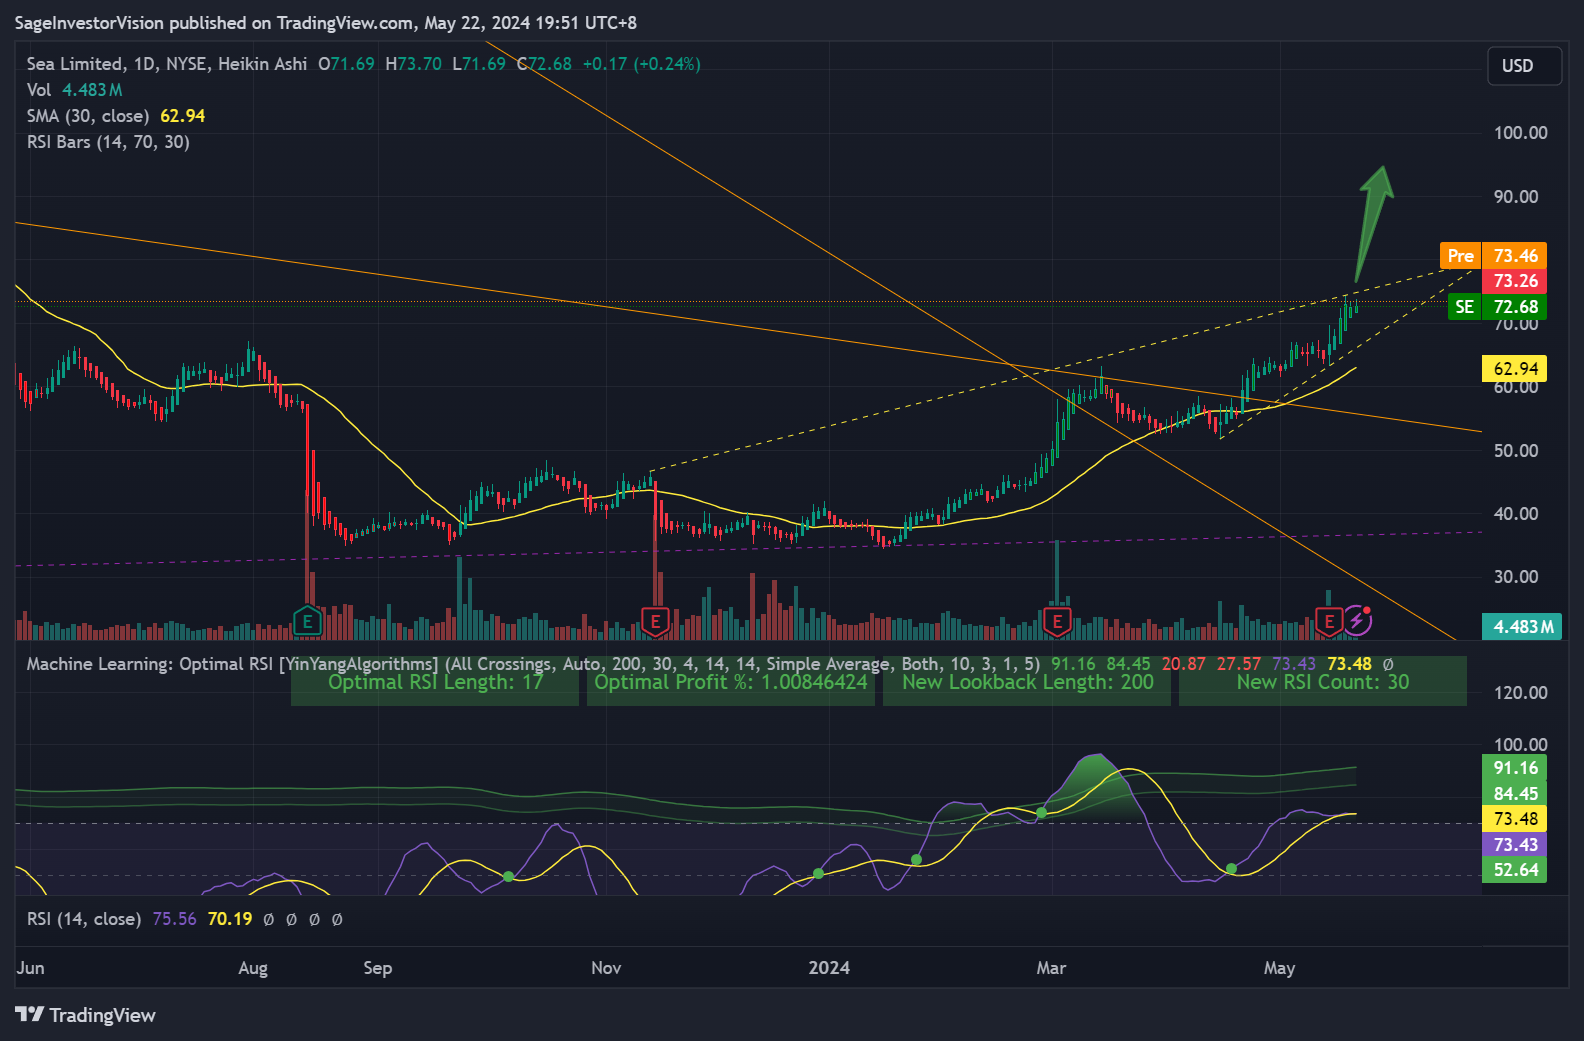Click the New RSI Count: 30 box
1584x1041 pixels.
1323,682
